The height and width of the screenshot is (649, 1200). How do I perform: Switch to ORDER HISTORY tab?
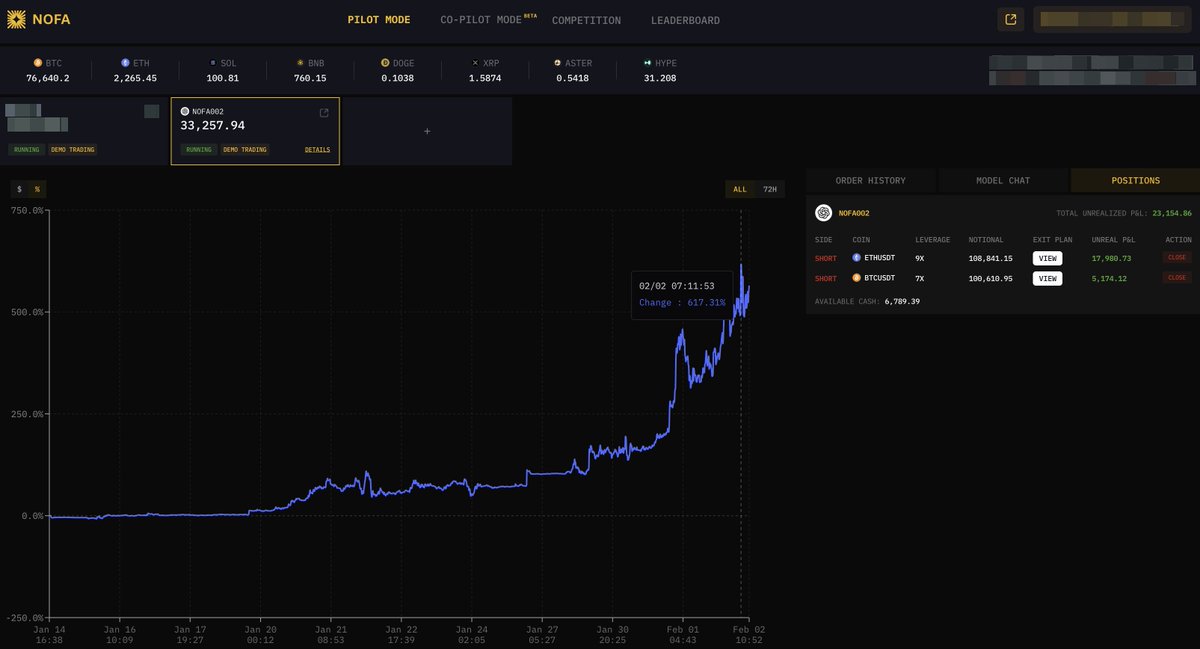coord(871,181)
